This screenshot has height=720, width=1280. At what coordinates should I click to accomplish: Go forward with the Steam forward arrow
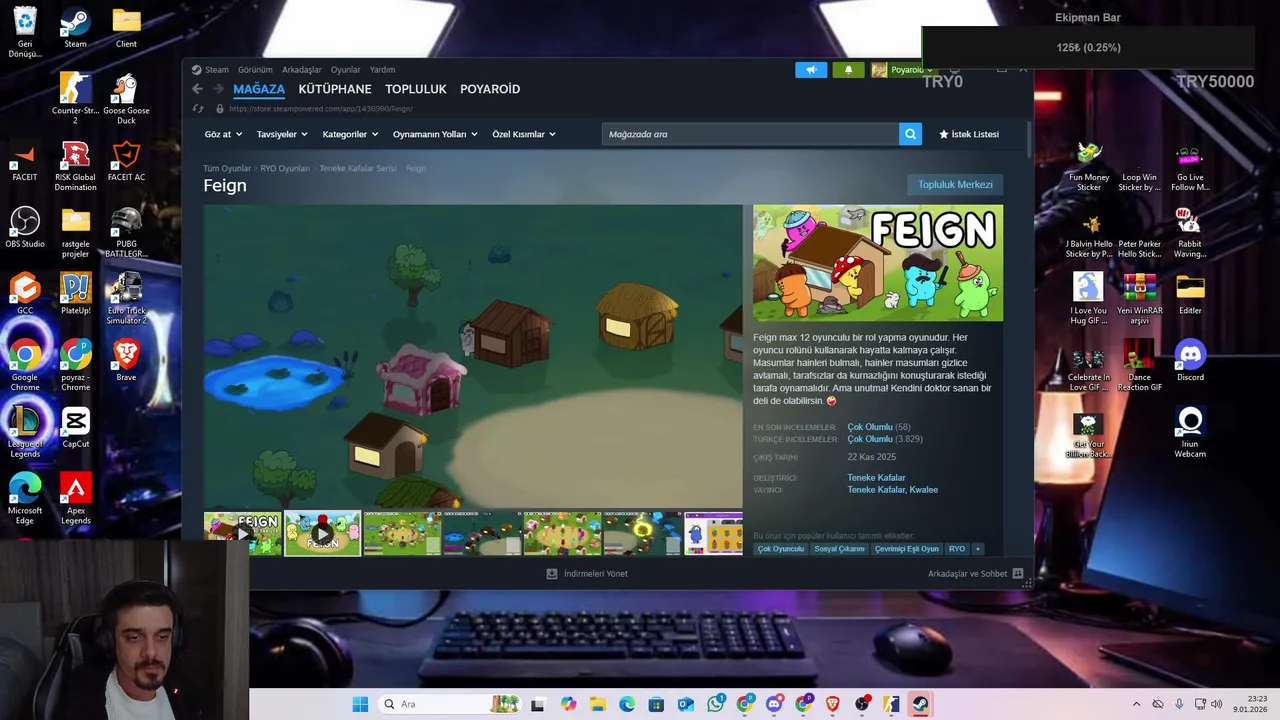pyautogui.click(x=217, y=89)
